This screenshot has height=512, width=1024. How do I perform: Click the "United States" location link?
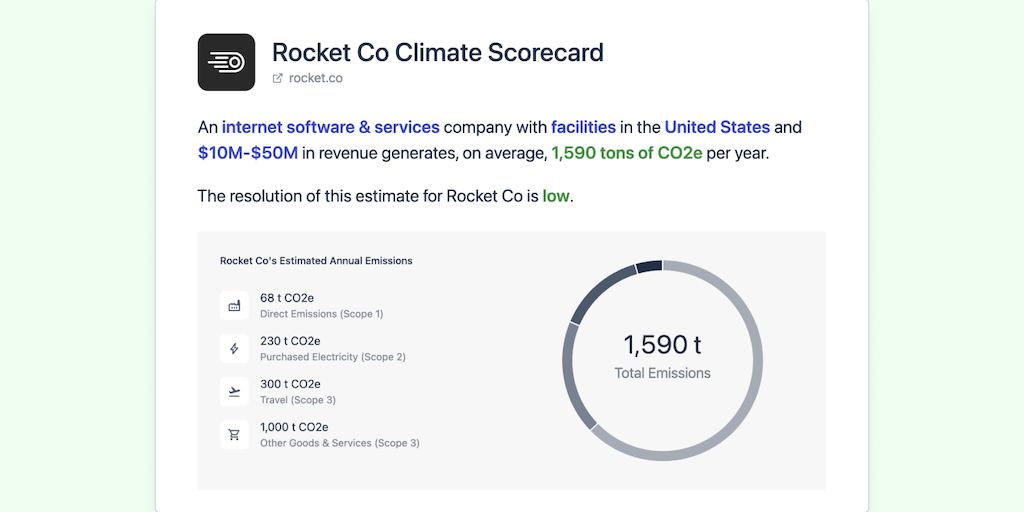pos(717,127)
